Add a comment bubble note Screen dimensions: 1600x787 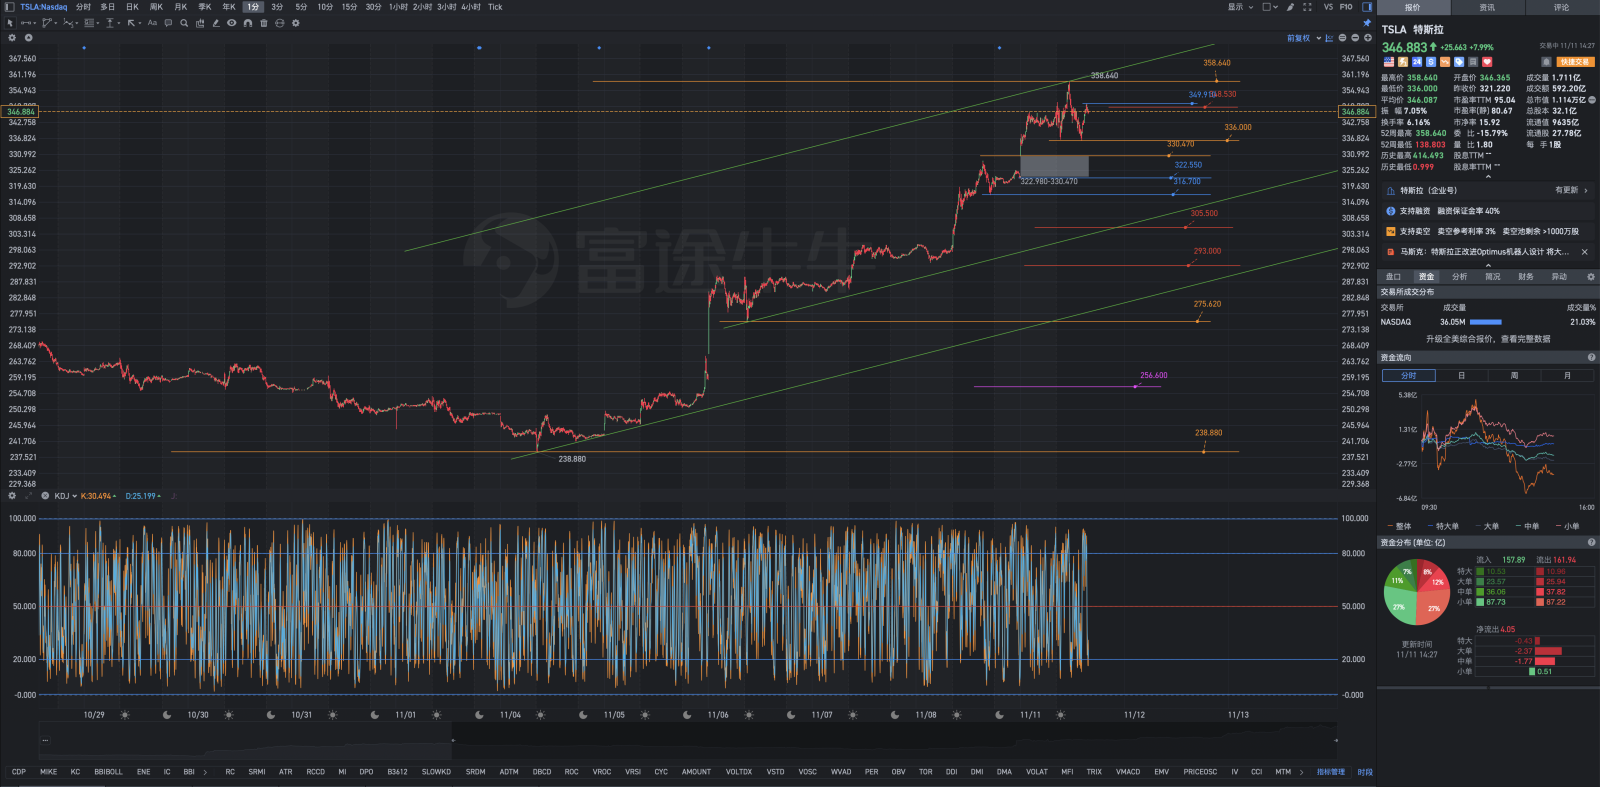(x=168, y=23)
